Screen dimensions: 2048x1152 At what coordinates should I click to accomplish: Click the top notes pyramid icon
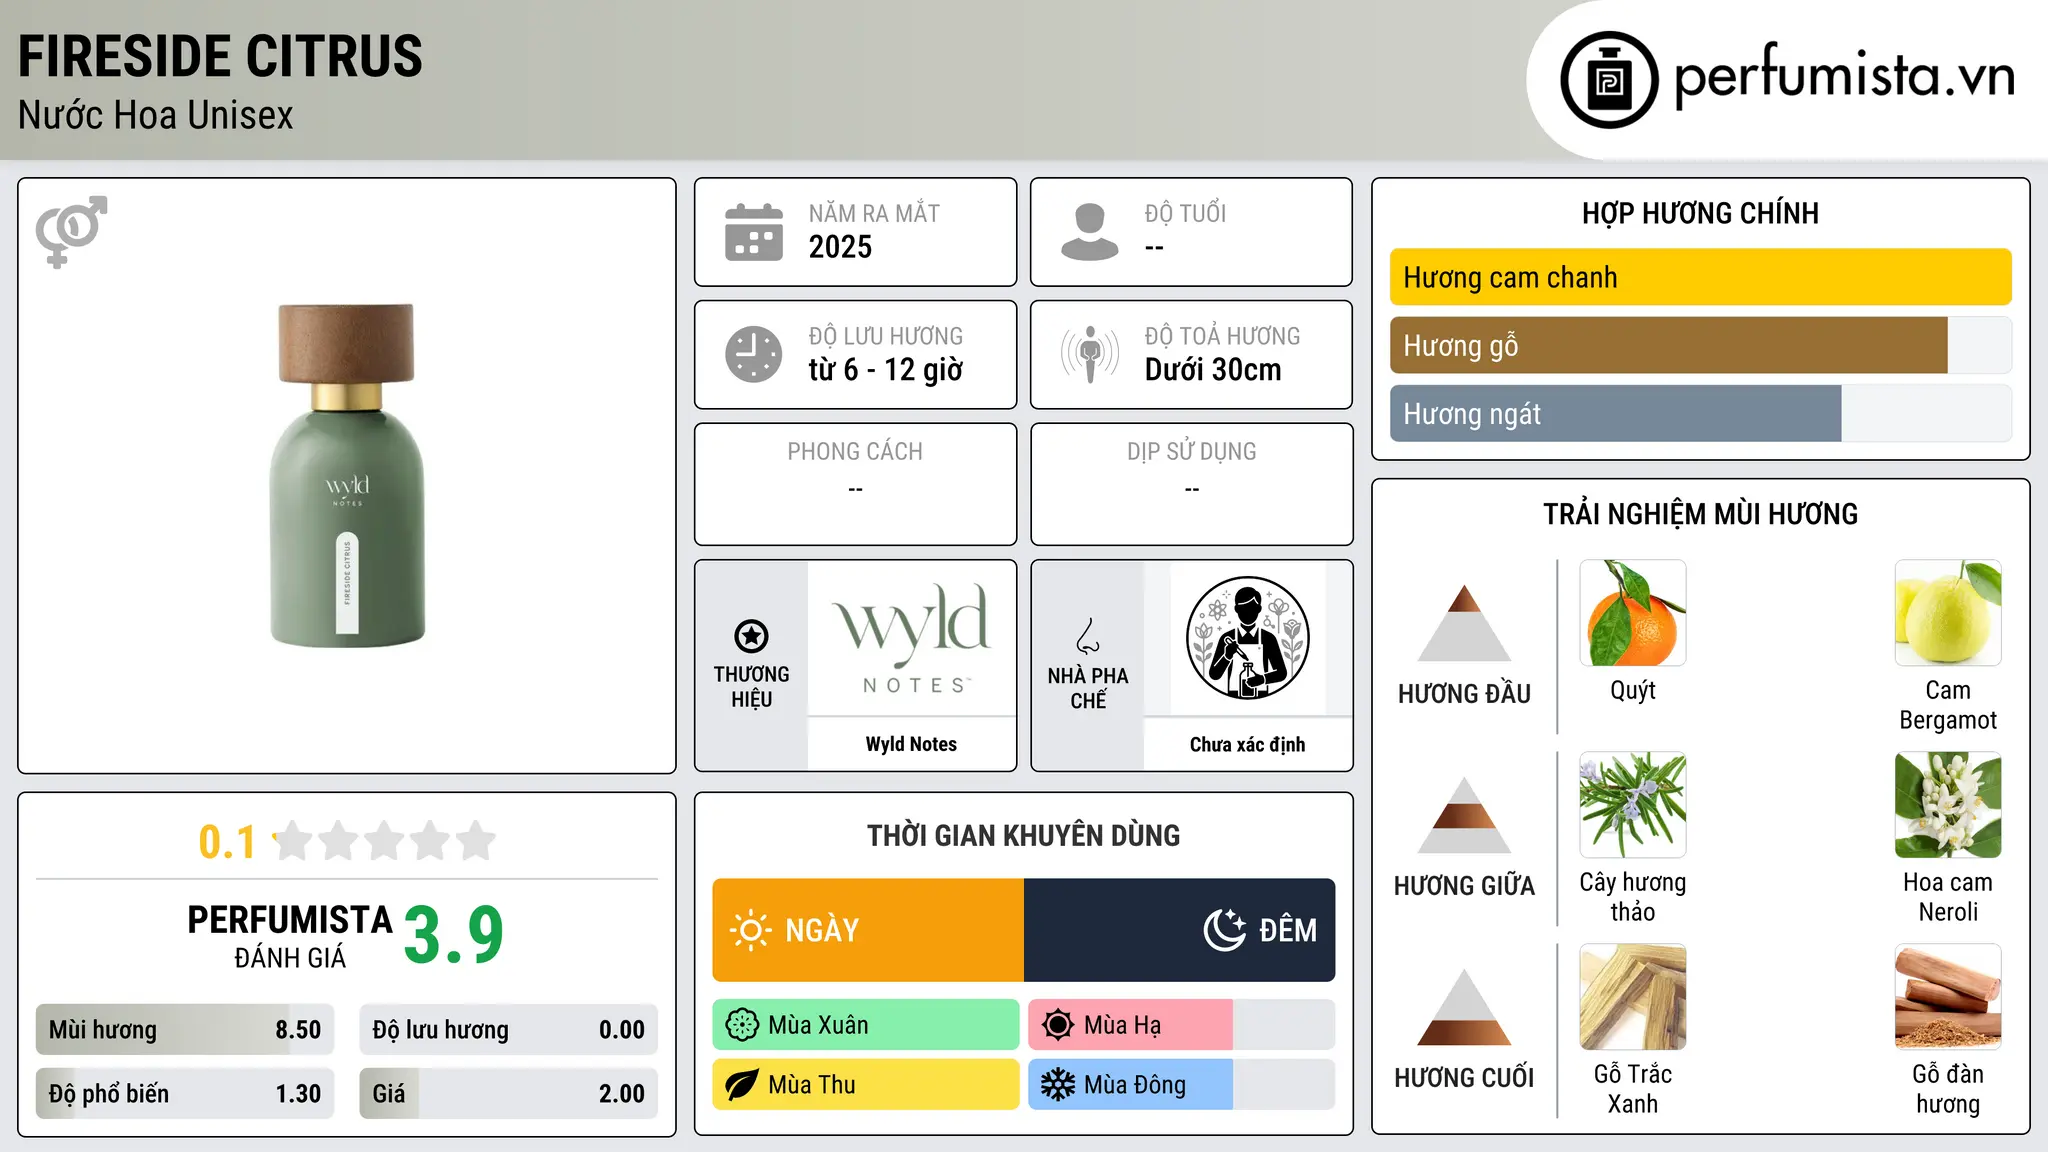click(1464, 623)
